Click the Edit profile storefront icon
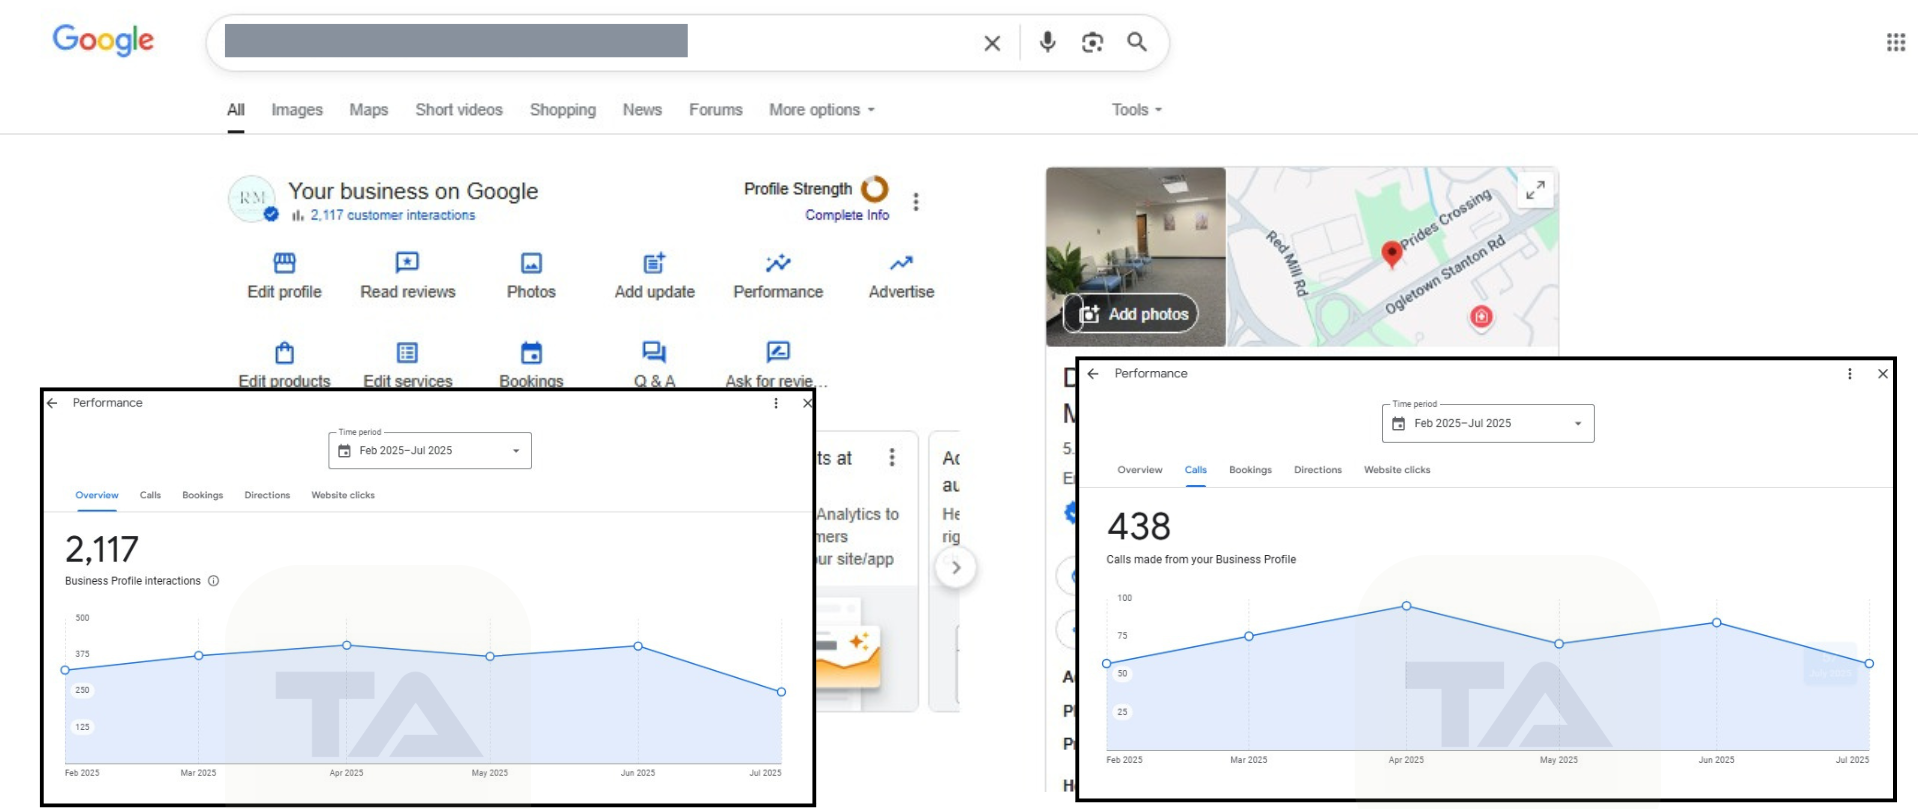1918x809 pixels. pyautogui.click(x=284, y=263)
